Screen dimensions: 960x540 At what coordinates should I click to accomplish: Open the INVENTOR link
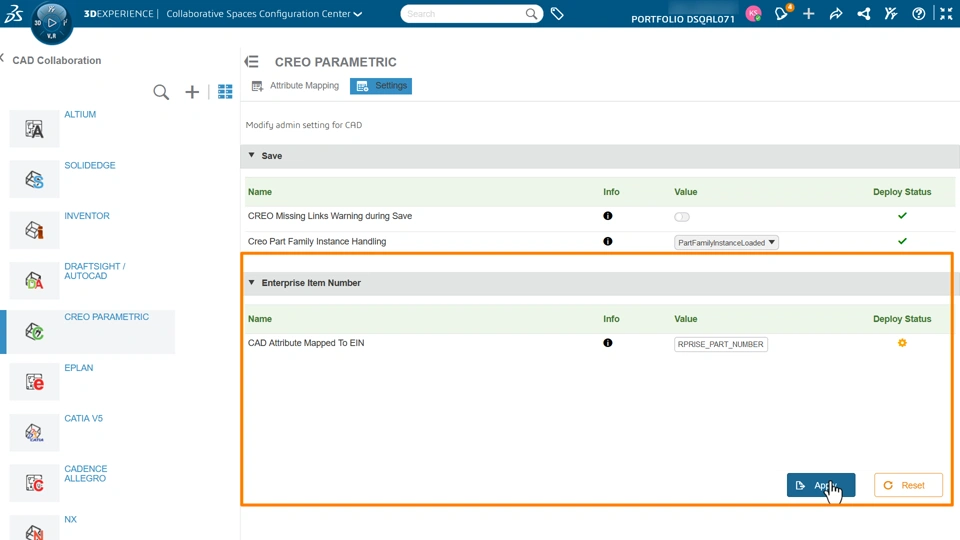(87, 216)
